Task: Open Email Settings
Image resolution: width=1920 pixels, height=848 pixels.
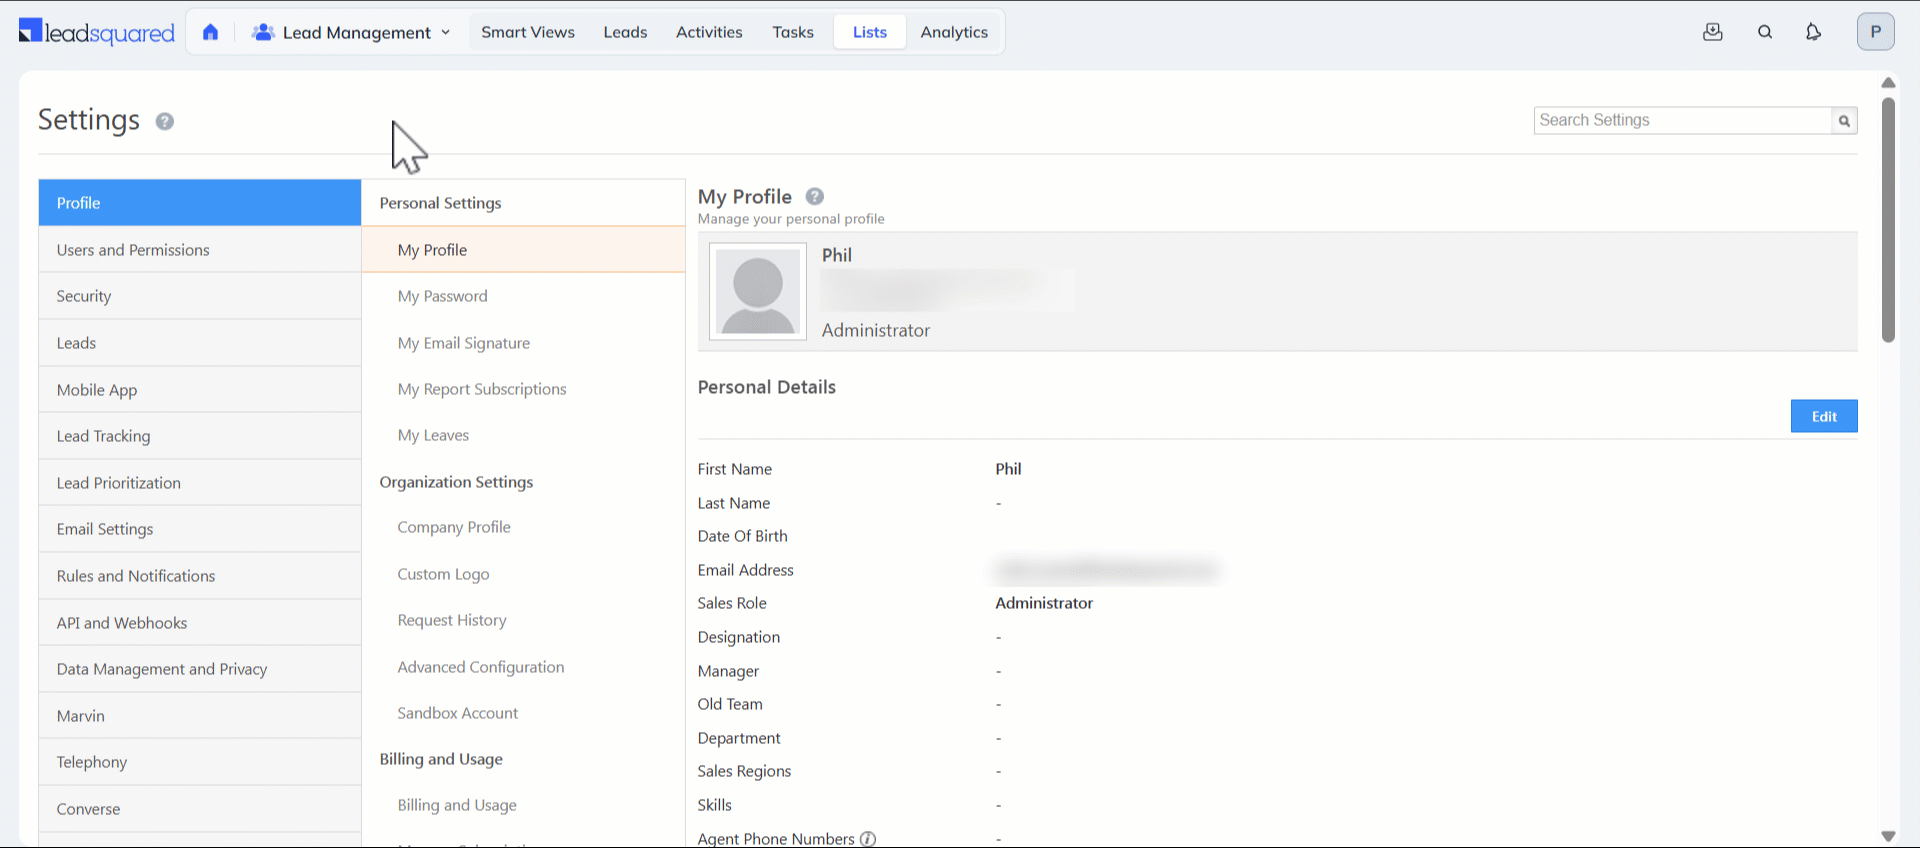Action: click(x=200, y=529)
